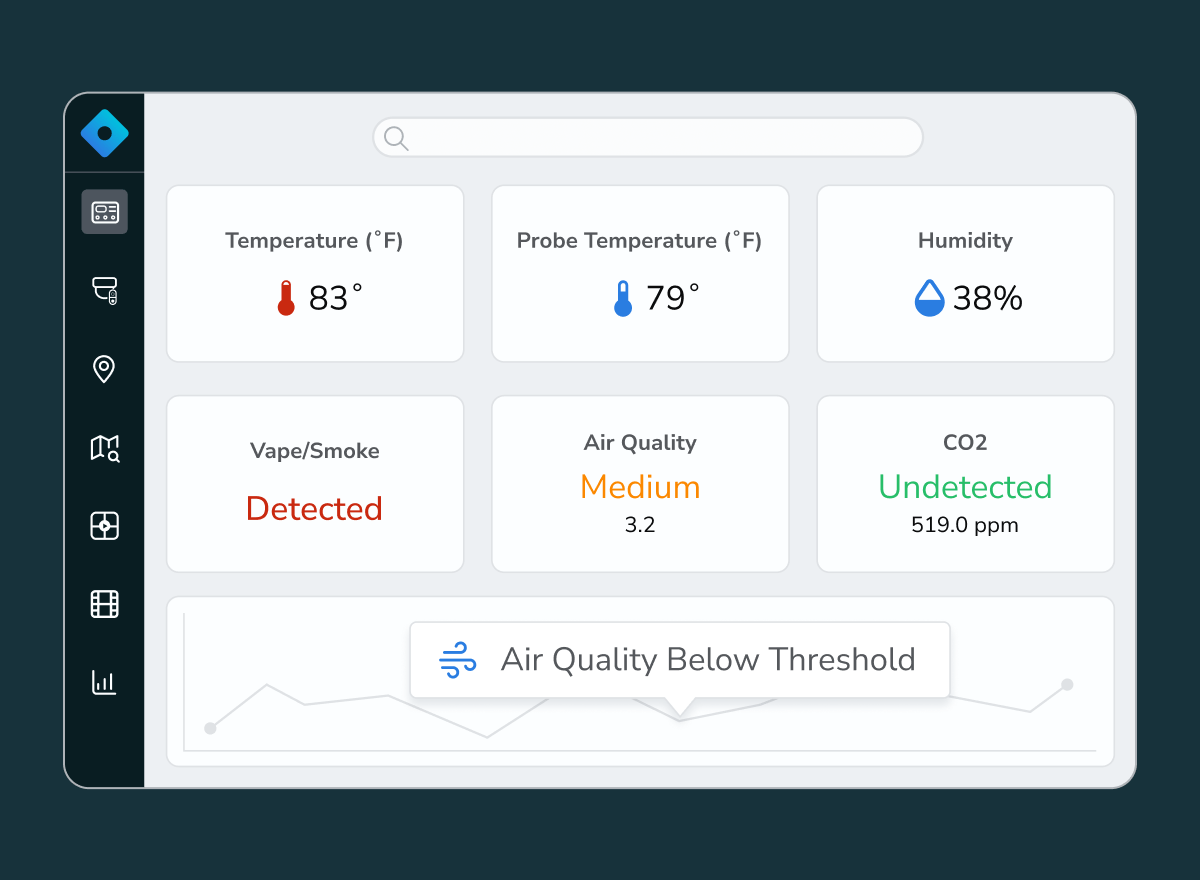Select the first data point on chart
The image size is (1200, 880).
[x=210, y=728]
